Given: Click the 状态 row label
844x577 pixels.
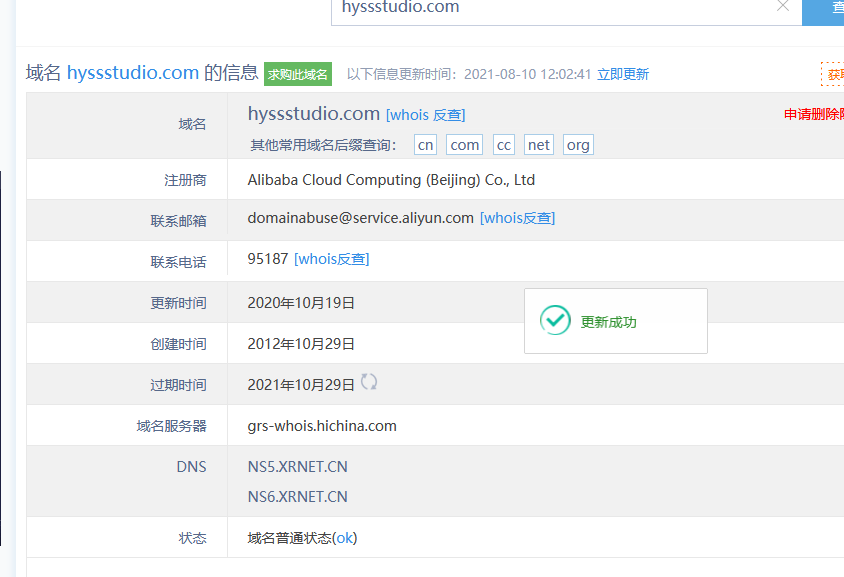Looking at the screenshot, I should pyautogui.click(x=192, y=538).
